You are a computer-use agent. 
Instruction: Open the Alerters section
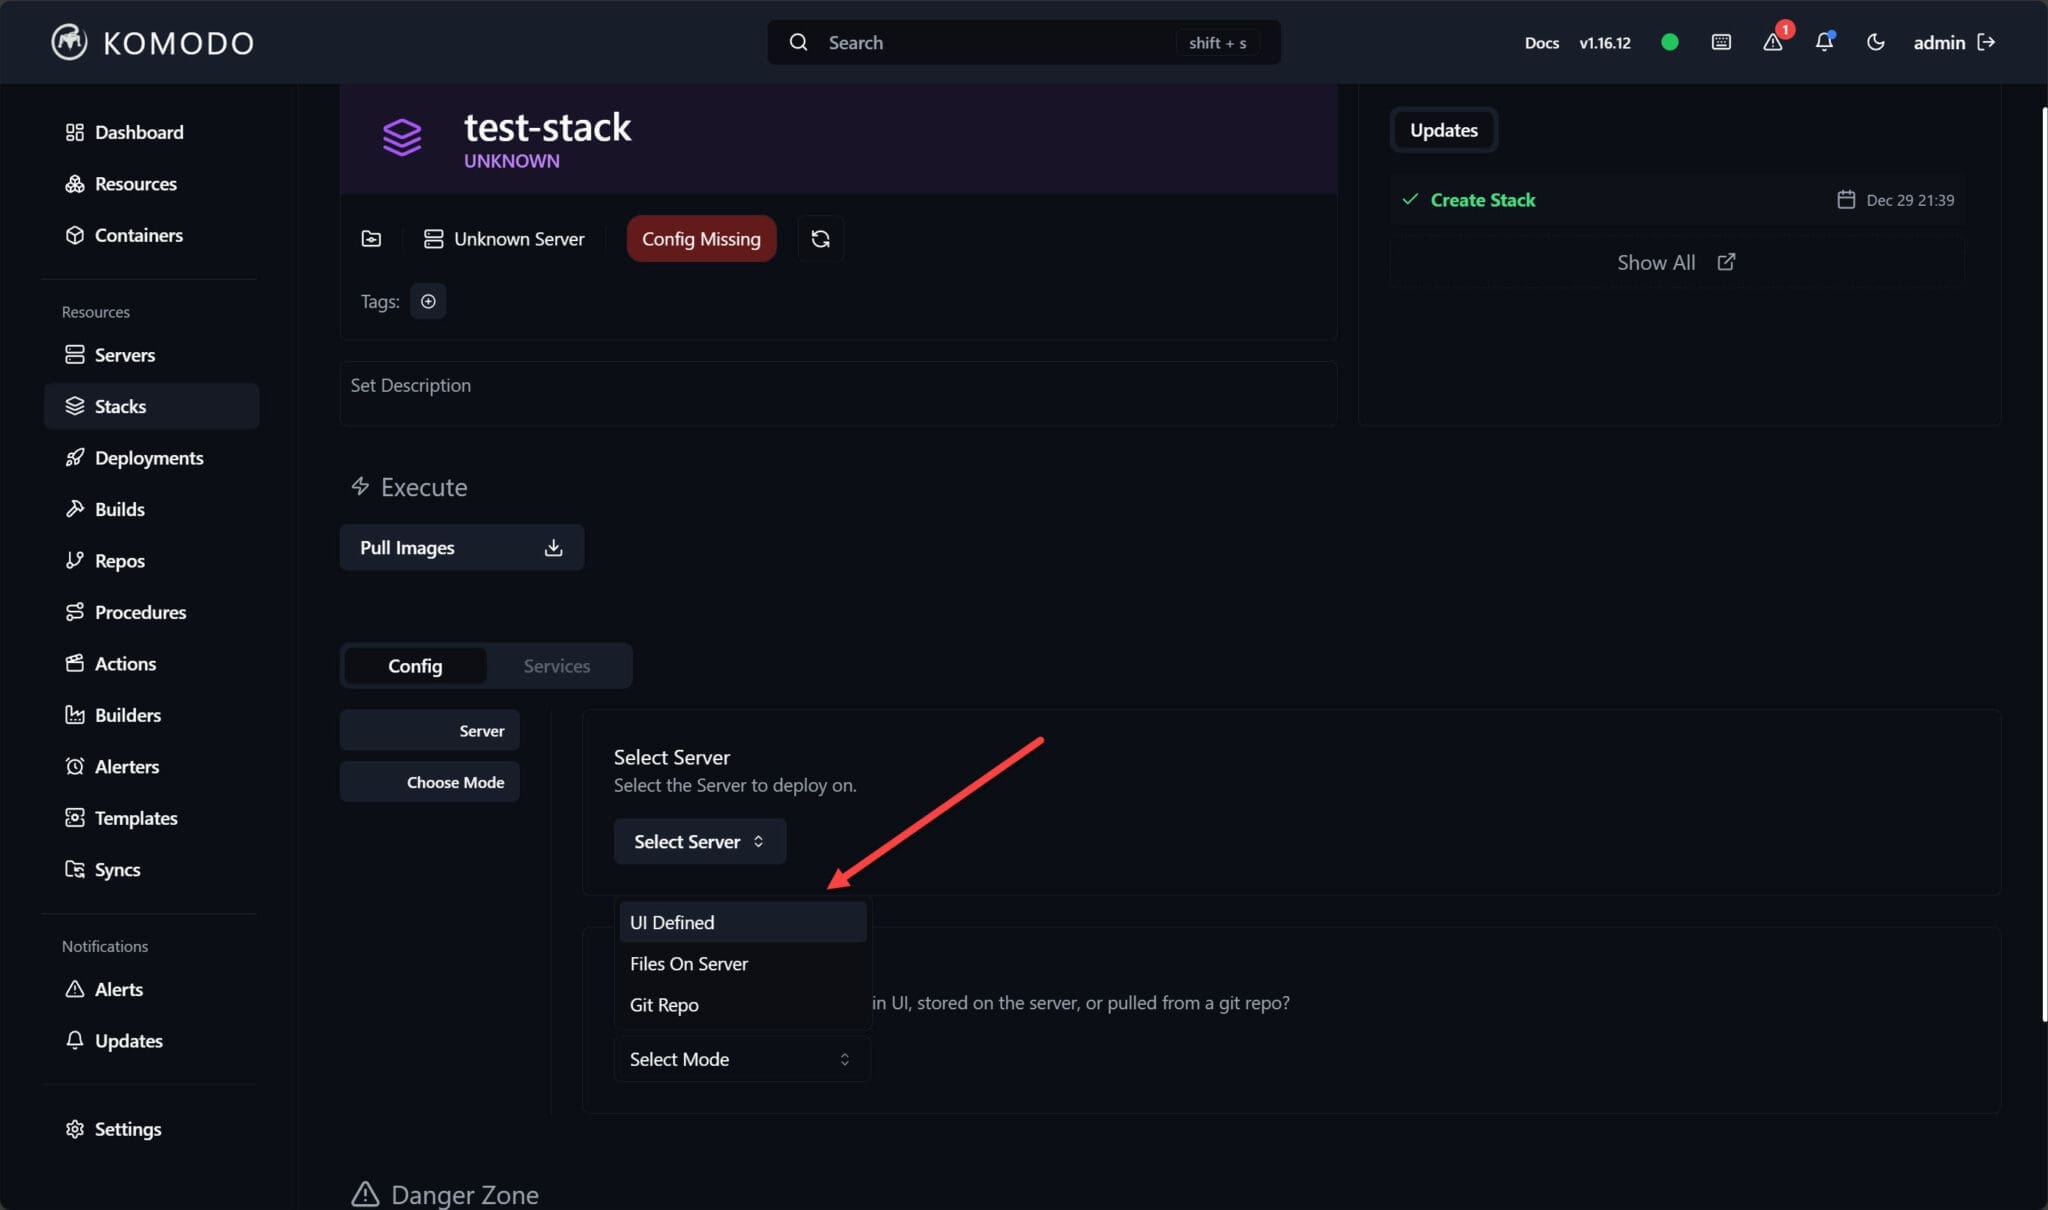coord(127,766)
